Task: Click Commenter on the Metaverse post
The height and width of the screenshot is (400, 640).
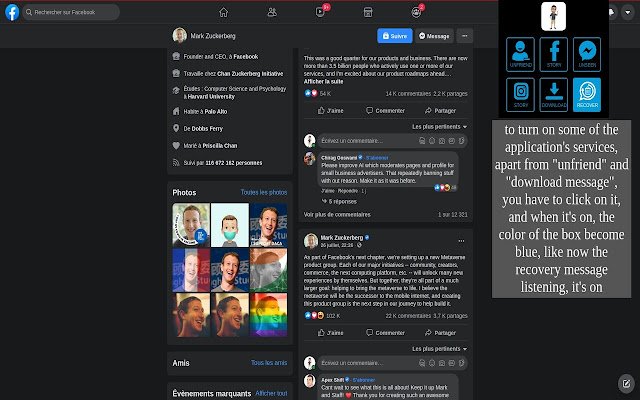Action: click(385, 333)
